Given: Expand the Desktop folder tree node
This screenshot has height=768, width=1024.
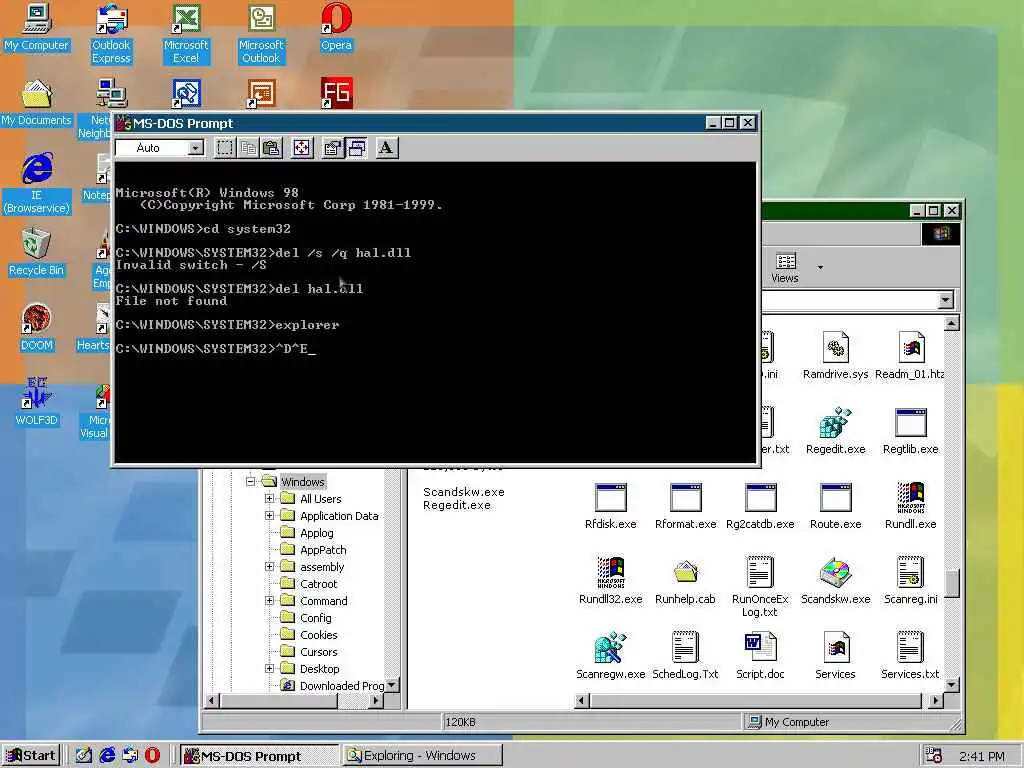Looking at the screenshot, I should [269, 668].
